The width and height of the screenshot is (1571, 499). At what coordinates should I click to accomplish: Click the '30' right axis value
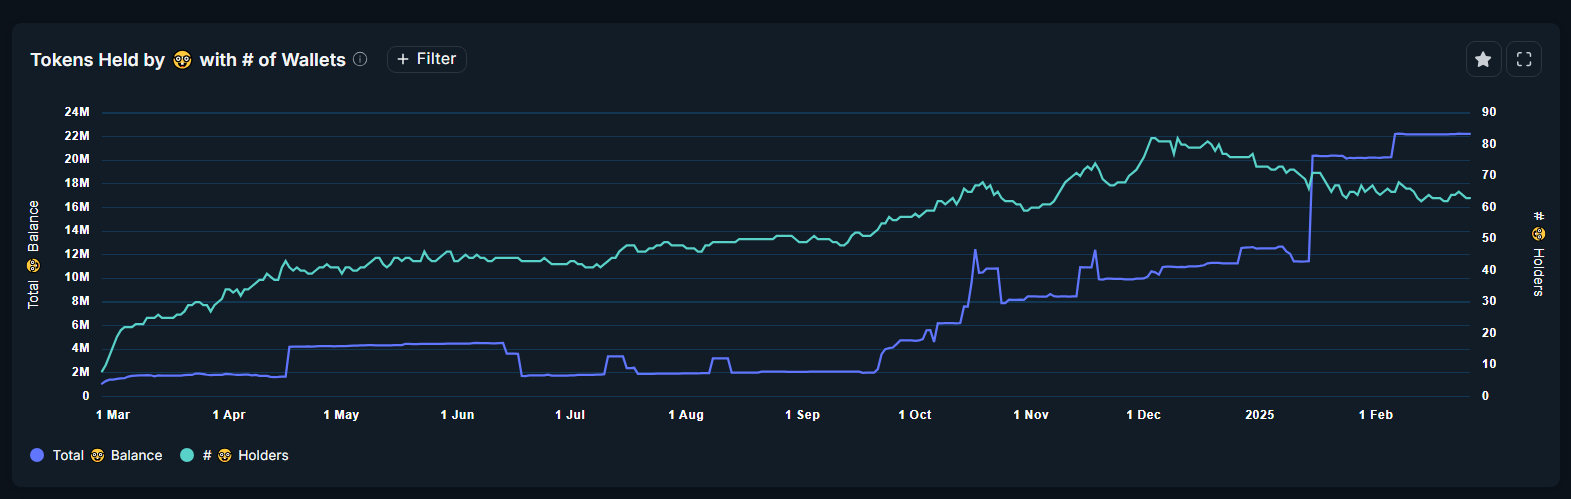point(1489,301)
